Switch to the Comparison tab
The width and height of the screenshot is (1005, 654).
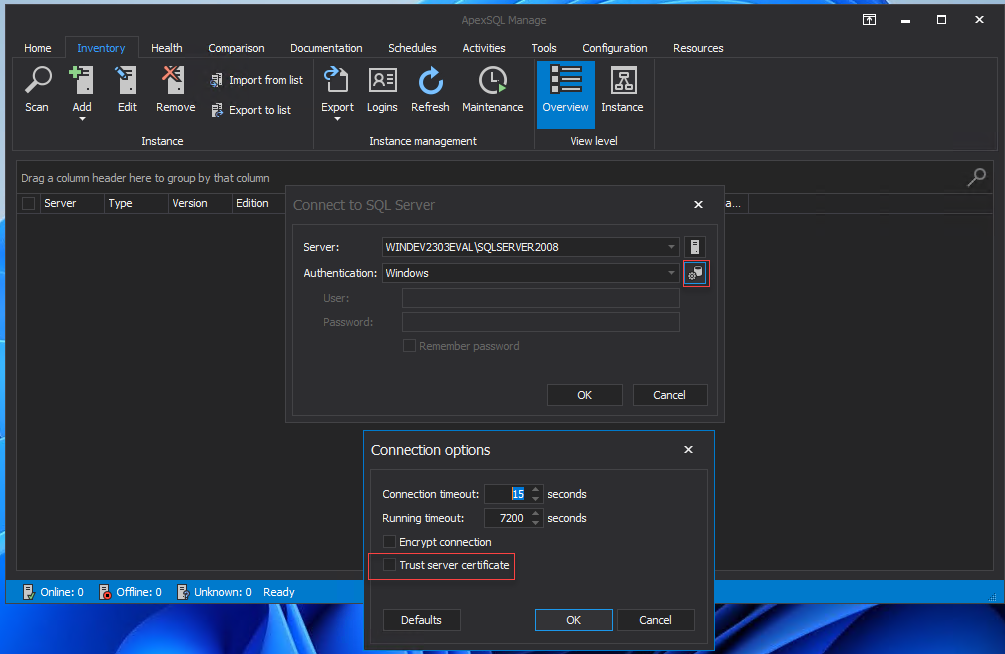click(x=237, y=48)
